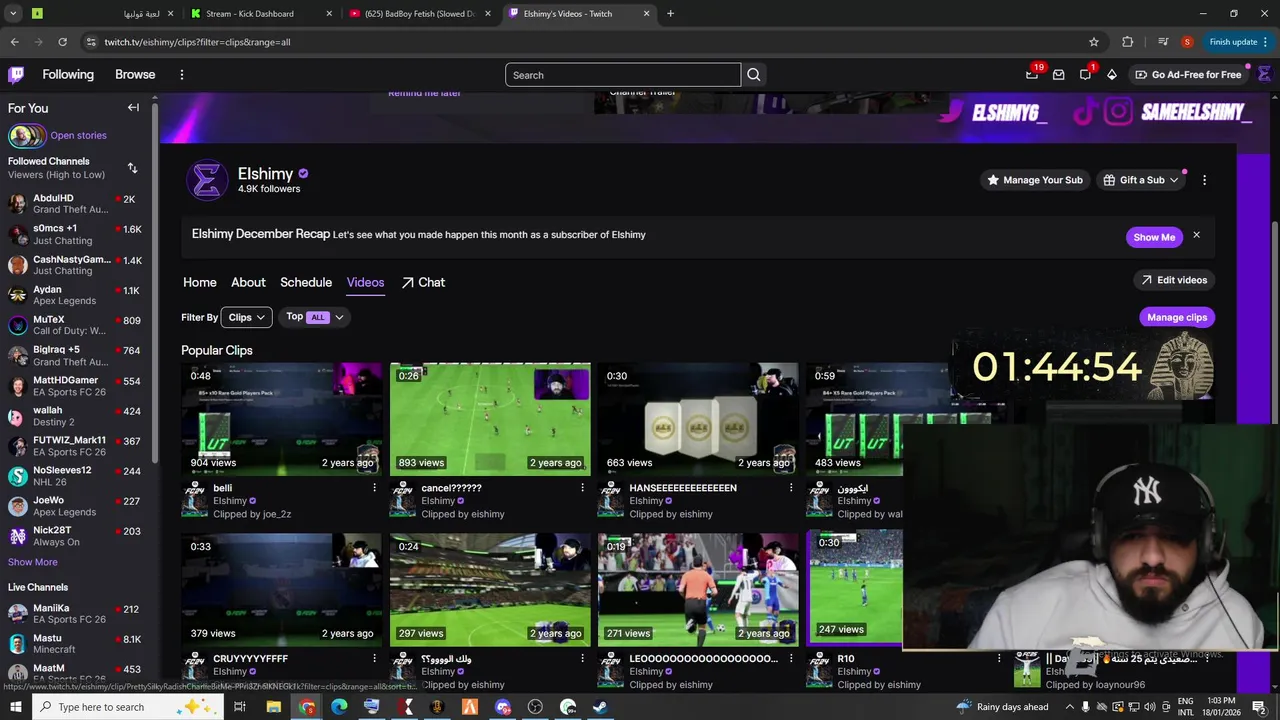Image resolution: width=1280 pixels, height=720 pixels.
Task: Switch to the Home channel tab
Action: (200, 282)
